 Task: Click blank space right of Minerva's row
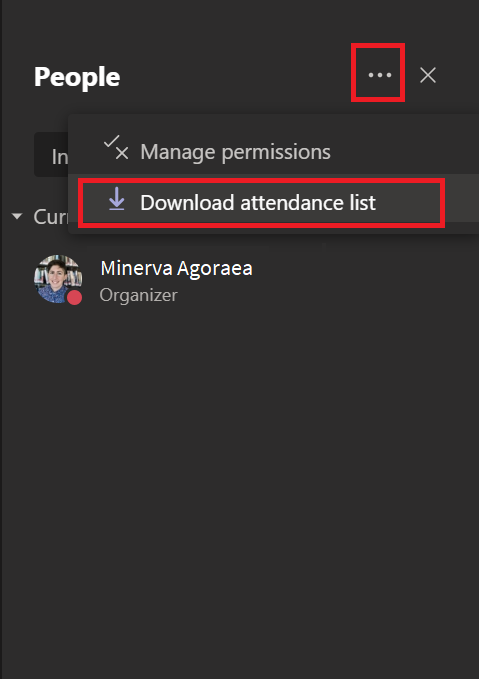coord(368,279)
